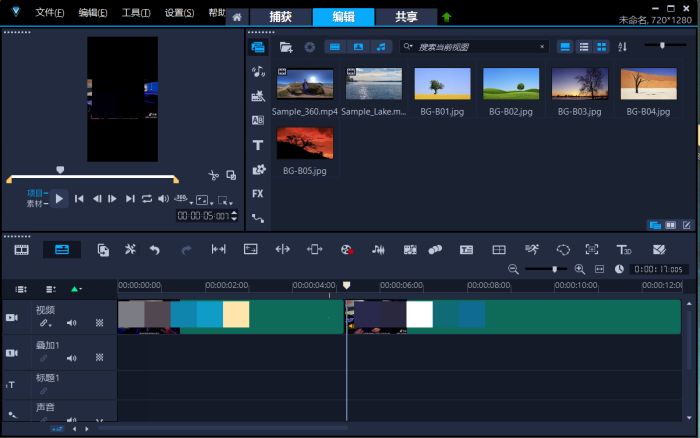Screen dimensions: 700x438
Task: Switch library to list view
Action: pos(583,47)
